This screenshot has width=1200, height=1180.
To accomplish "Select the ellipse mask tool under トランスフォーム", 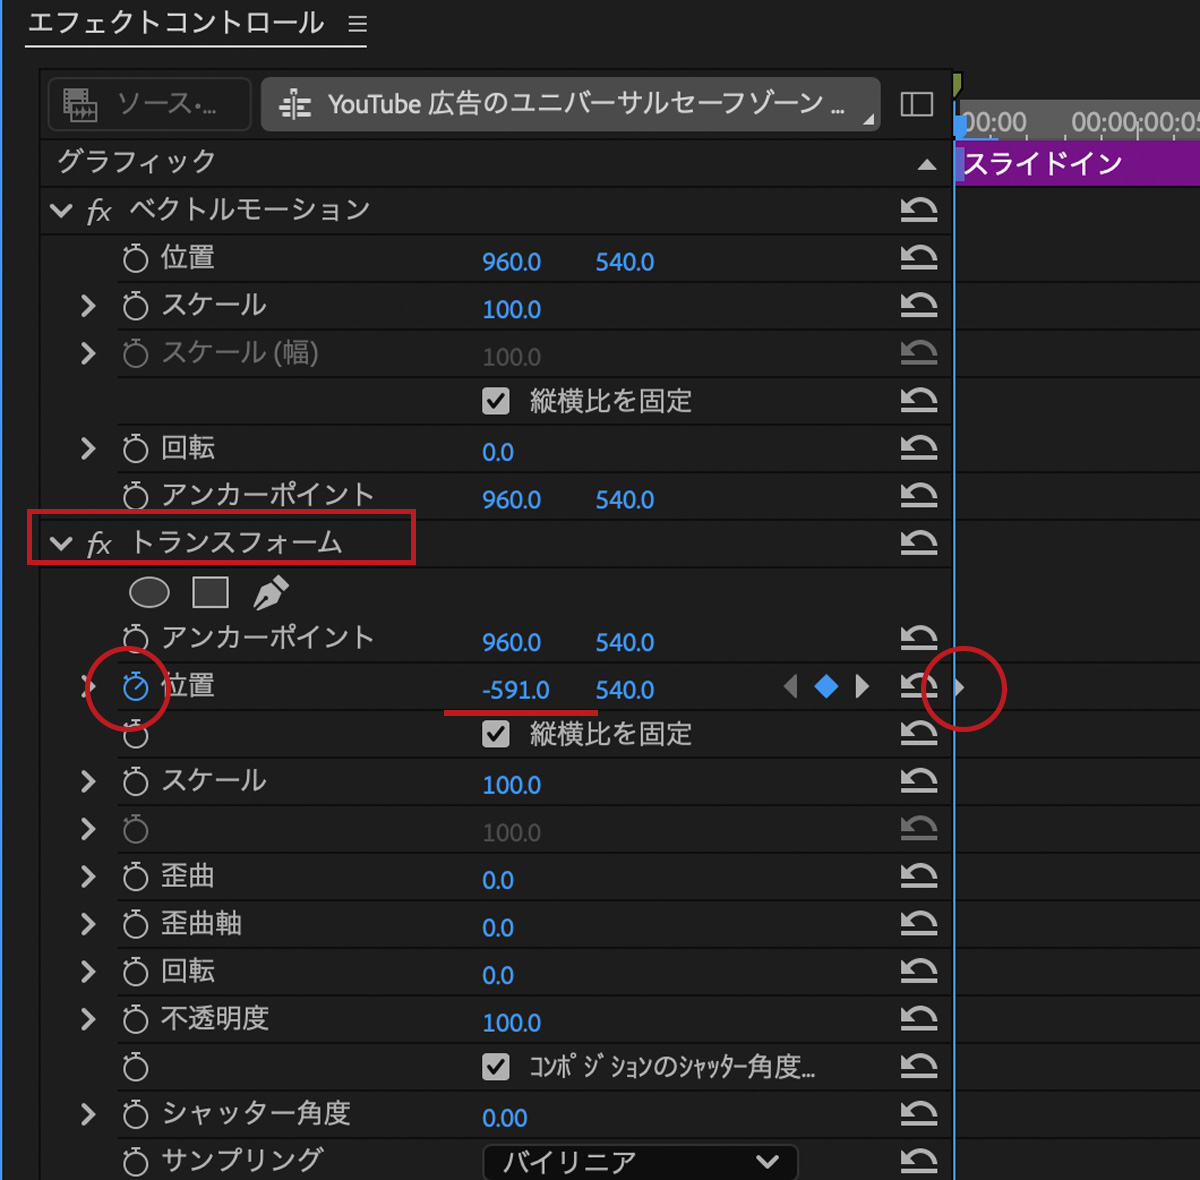I will coord(149,593).
